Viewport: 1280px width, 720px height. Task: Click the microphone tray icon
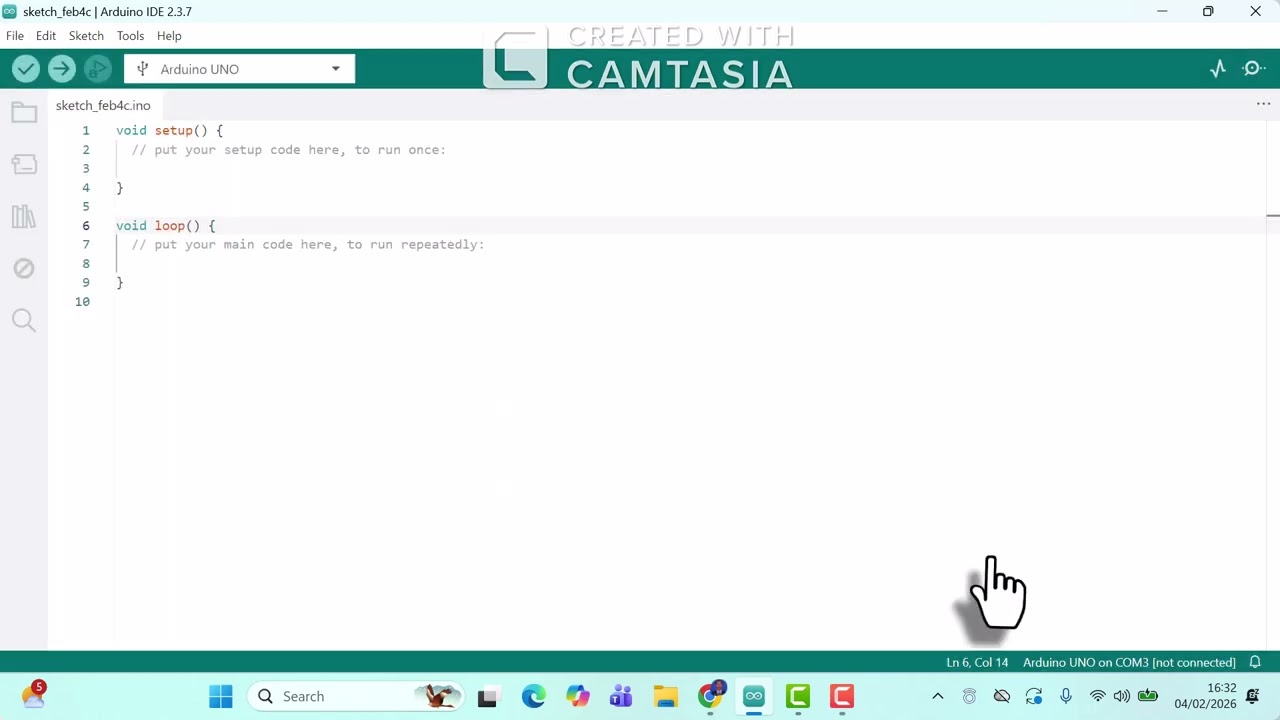click(x=1066, y=696)
